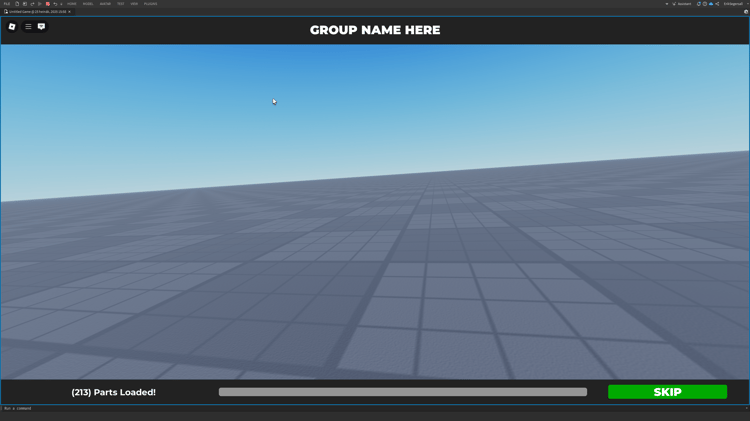The height and width of the screenshot is (421, 750).
Task: Open the account username dropdown
Action: pyautogui.click(x=736, y=4)
